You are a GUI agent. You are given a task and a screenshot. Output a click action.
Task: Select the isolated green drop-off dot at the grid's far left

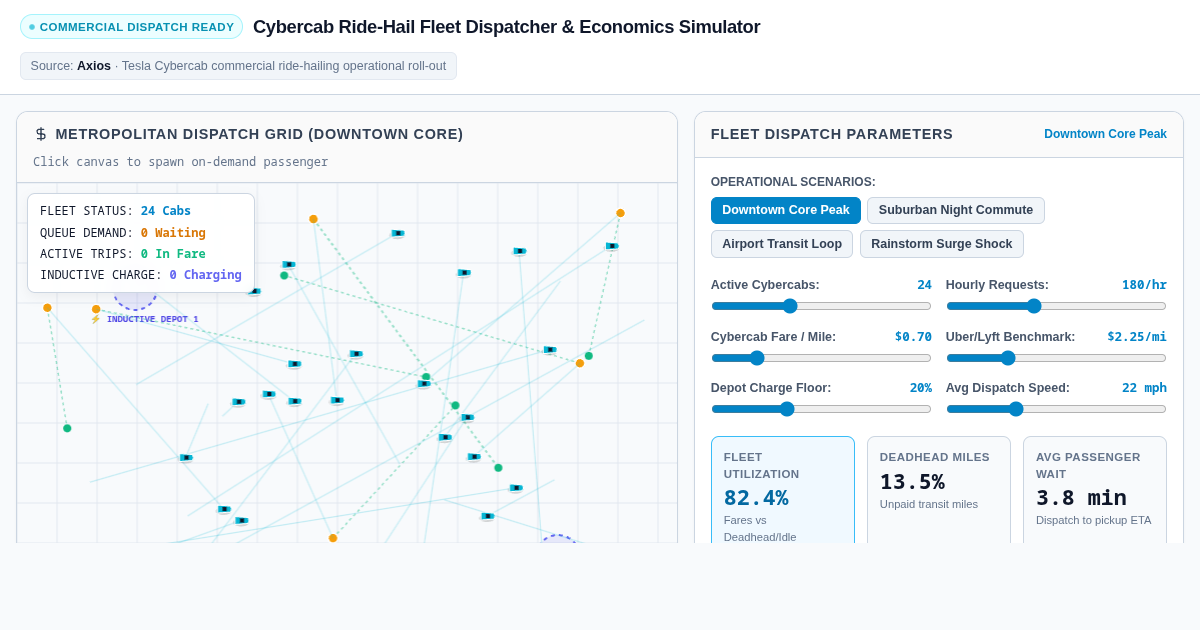click(x=67, y=428)
